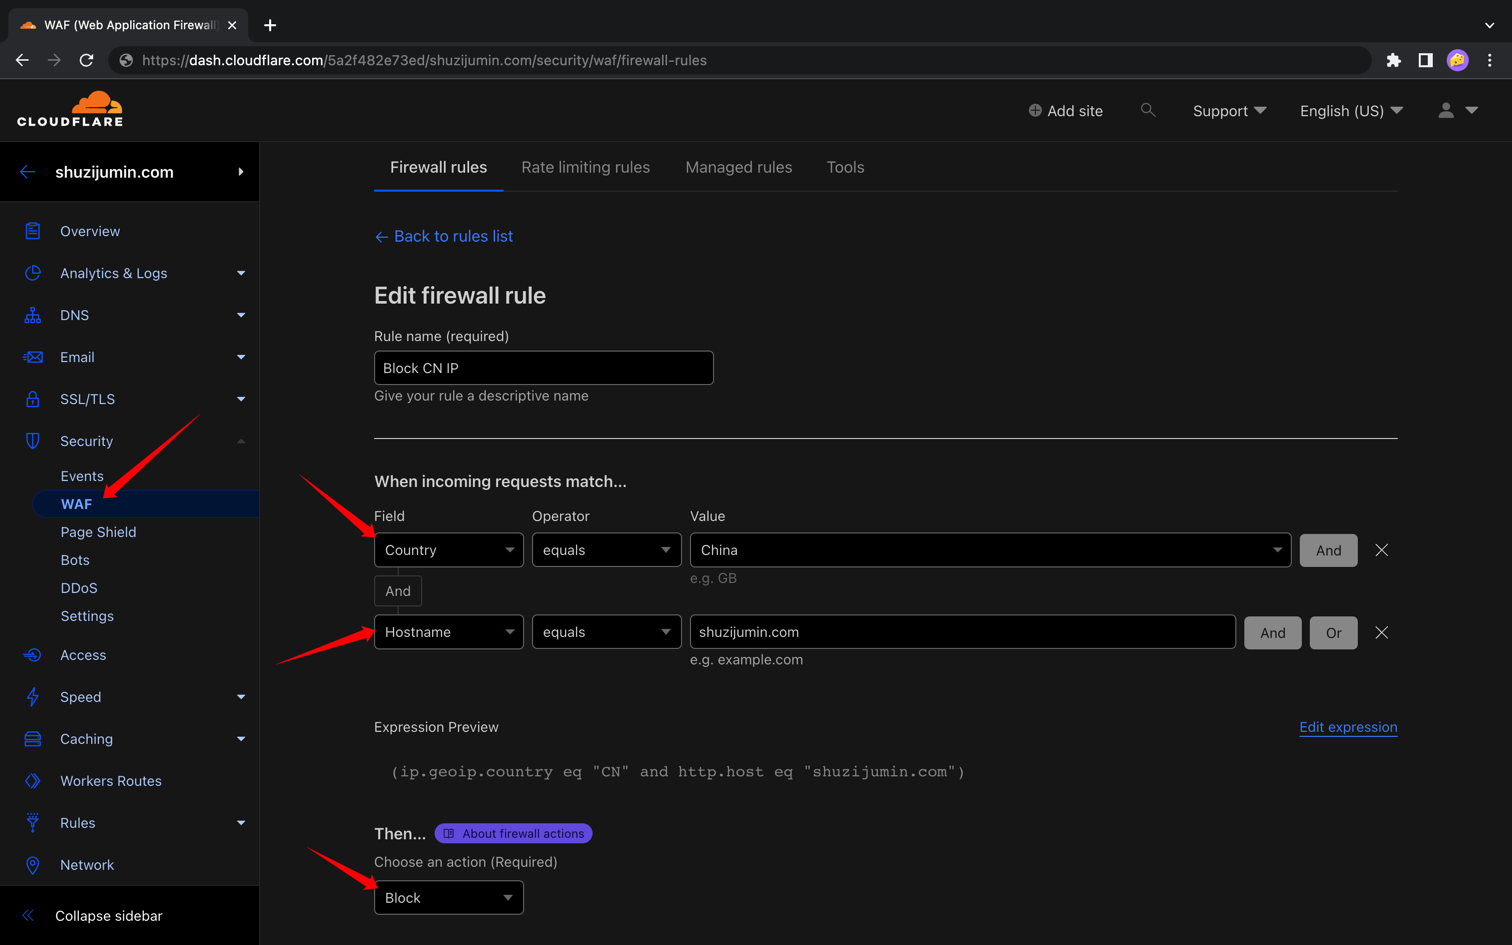Collapse the Security submenu arrow
Image resolution: width=1512 pixels, height=945 pixels.
241,441
